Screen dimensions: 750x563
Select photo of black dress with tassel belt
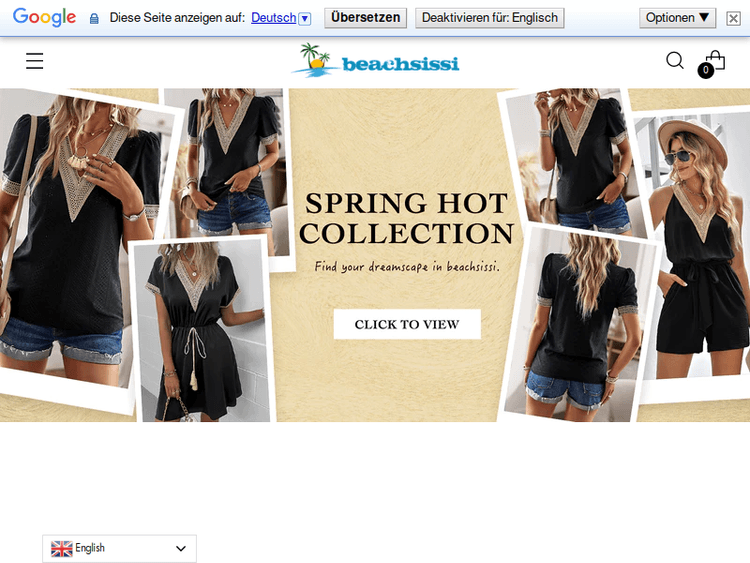pyautogui.click(x=200, y=330)
